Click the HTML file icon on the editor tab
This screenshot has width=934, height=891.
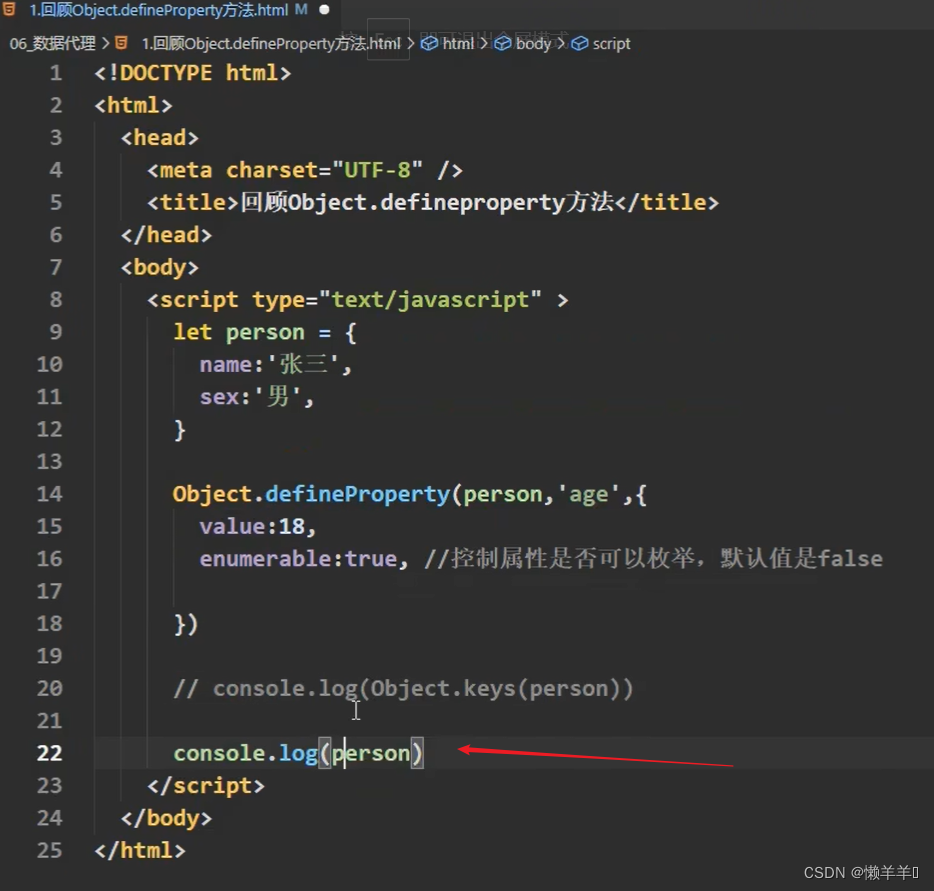tap(8, 9)
